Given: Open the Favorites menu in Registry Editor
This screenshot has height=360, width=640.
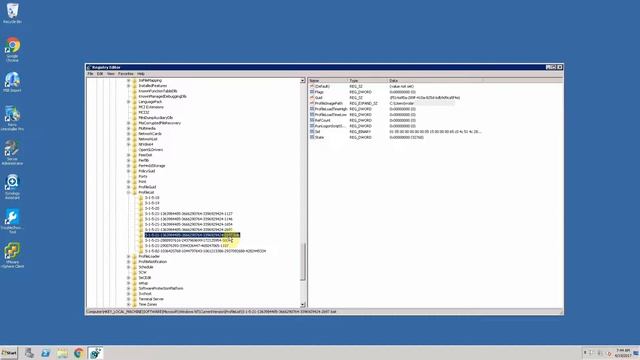Looking at the screenshot, I should (126, 74).
